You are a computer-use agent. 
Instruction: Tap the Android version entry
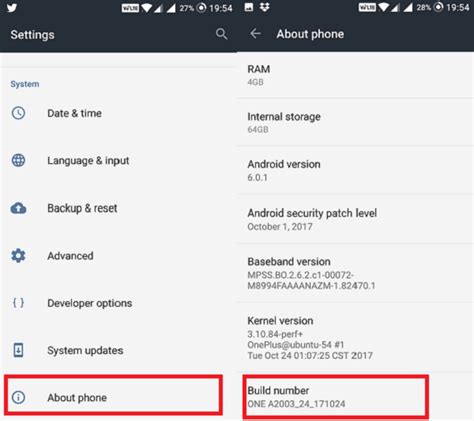(x=355, y=170)
